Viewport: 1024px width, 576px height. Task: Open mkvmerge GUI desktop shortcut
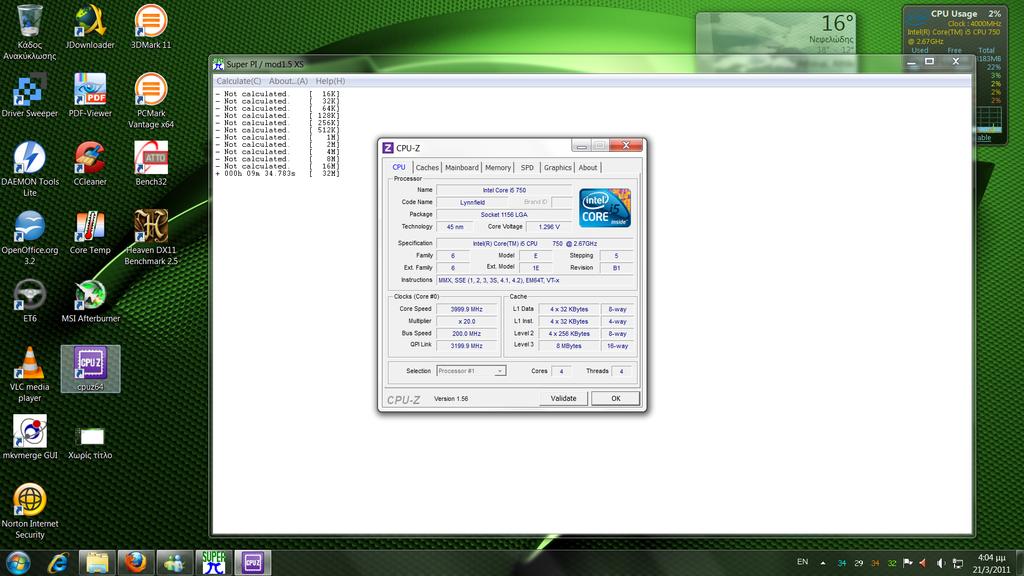point(29,437)
